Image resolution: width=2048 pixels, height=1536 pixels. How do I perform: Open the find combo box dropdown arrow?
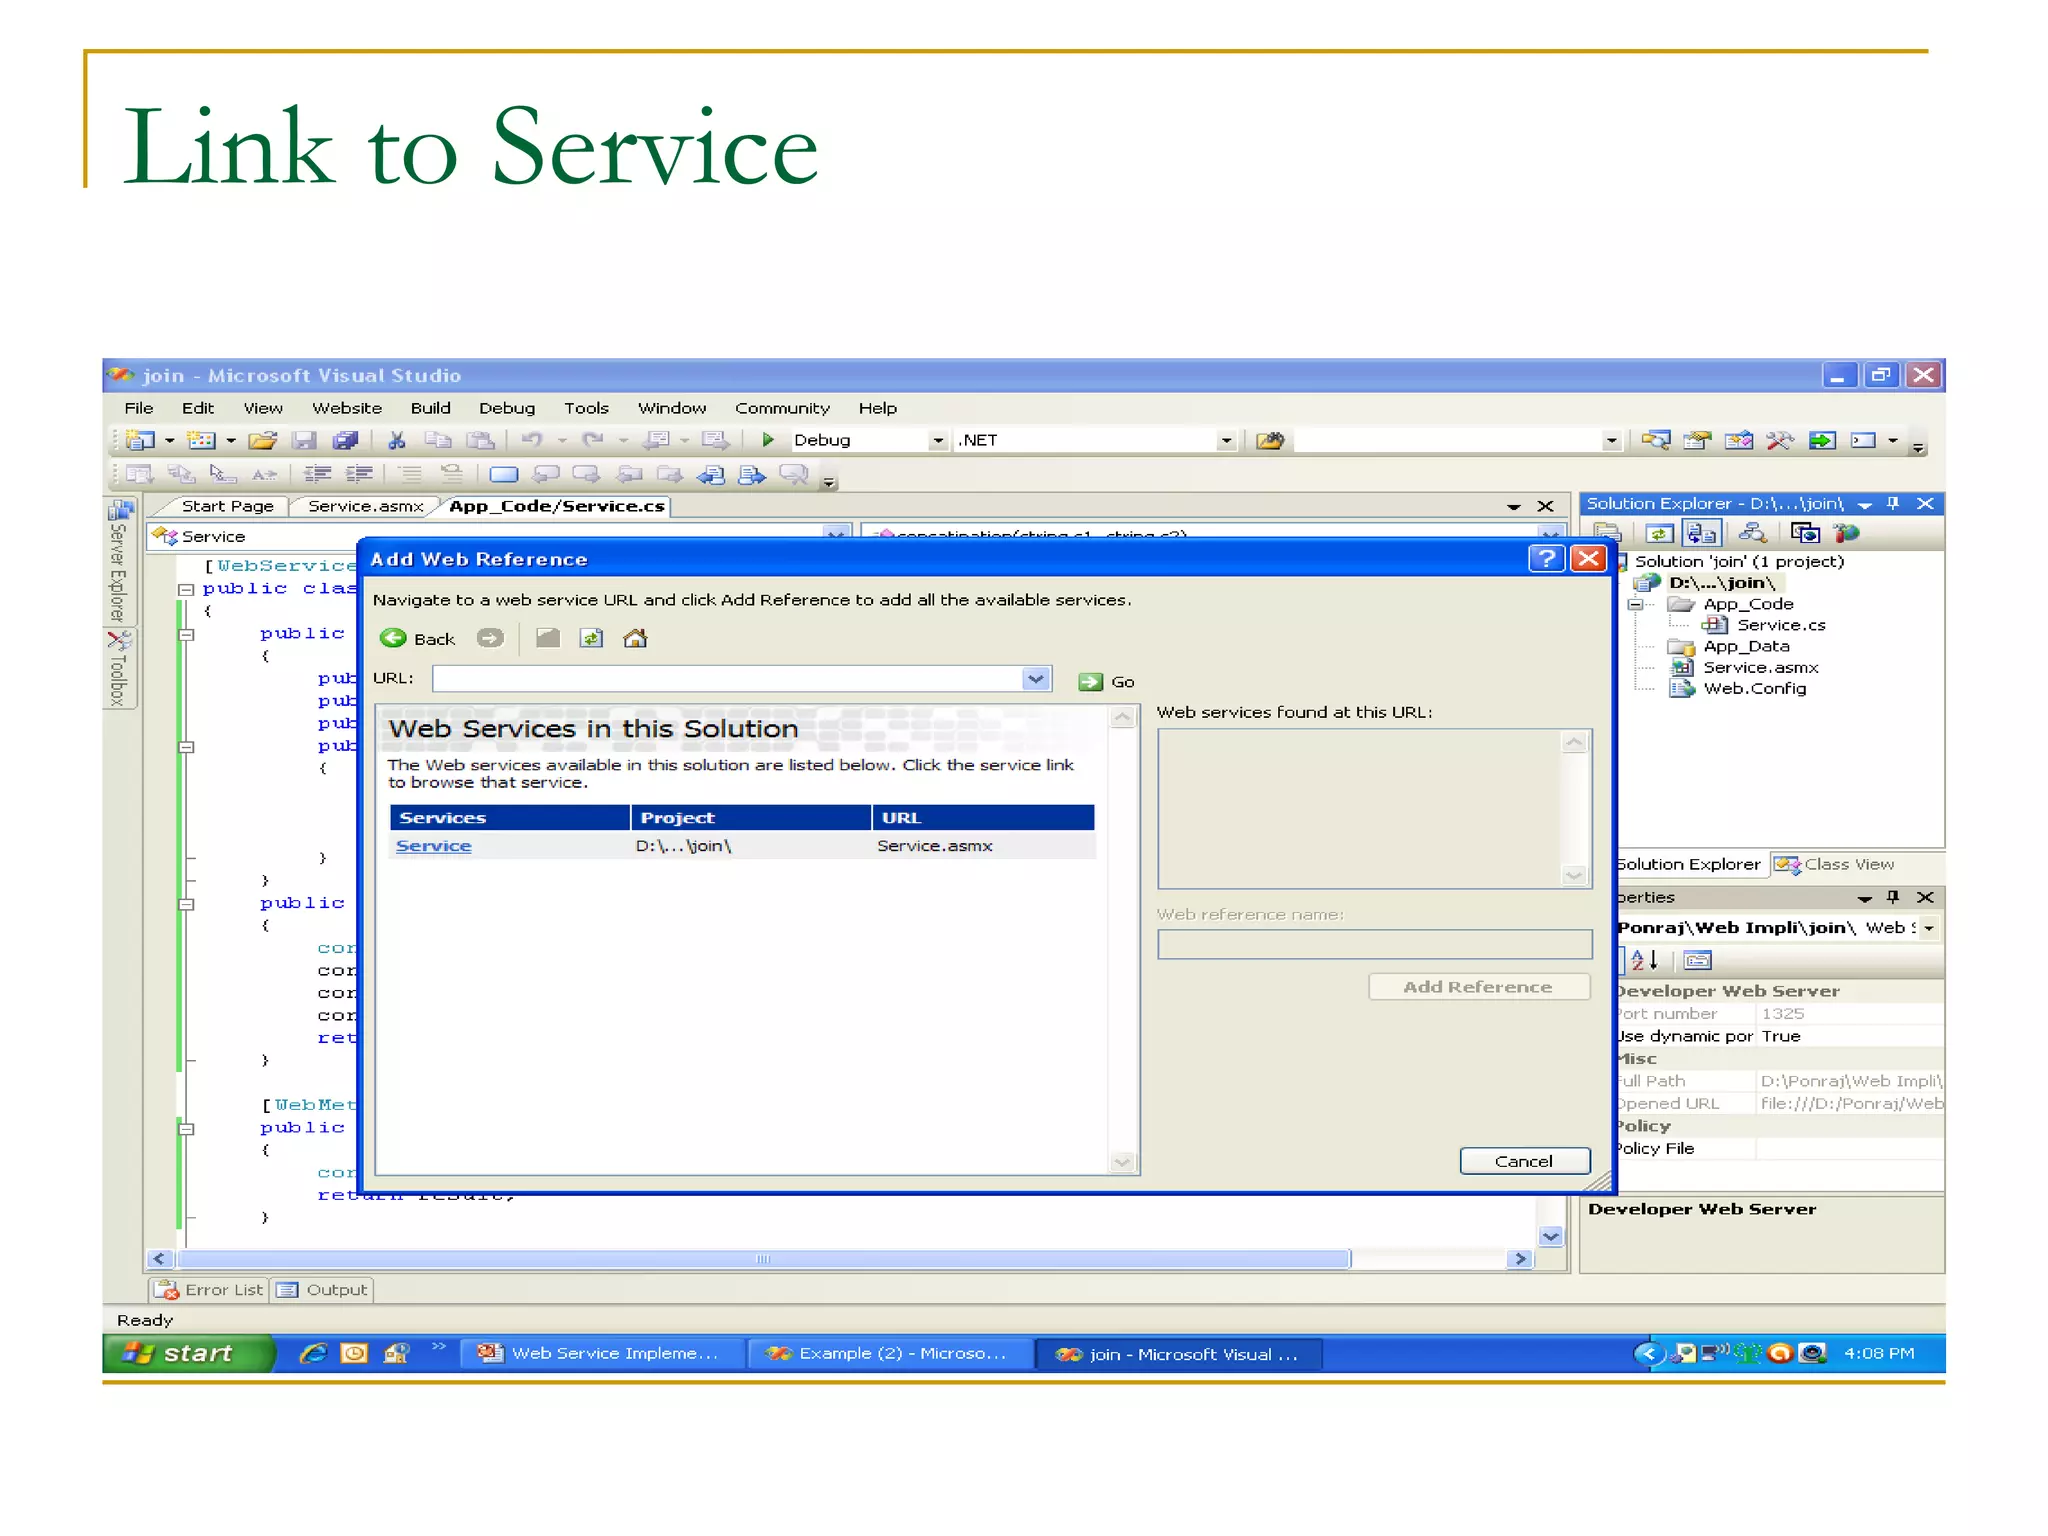coord(1611,441)
